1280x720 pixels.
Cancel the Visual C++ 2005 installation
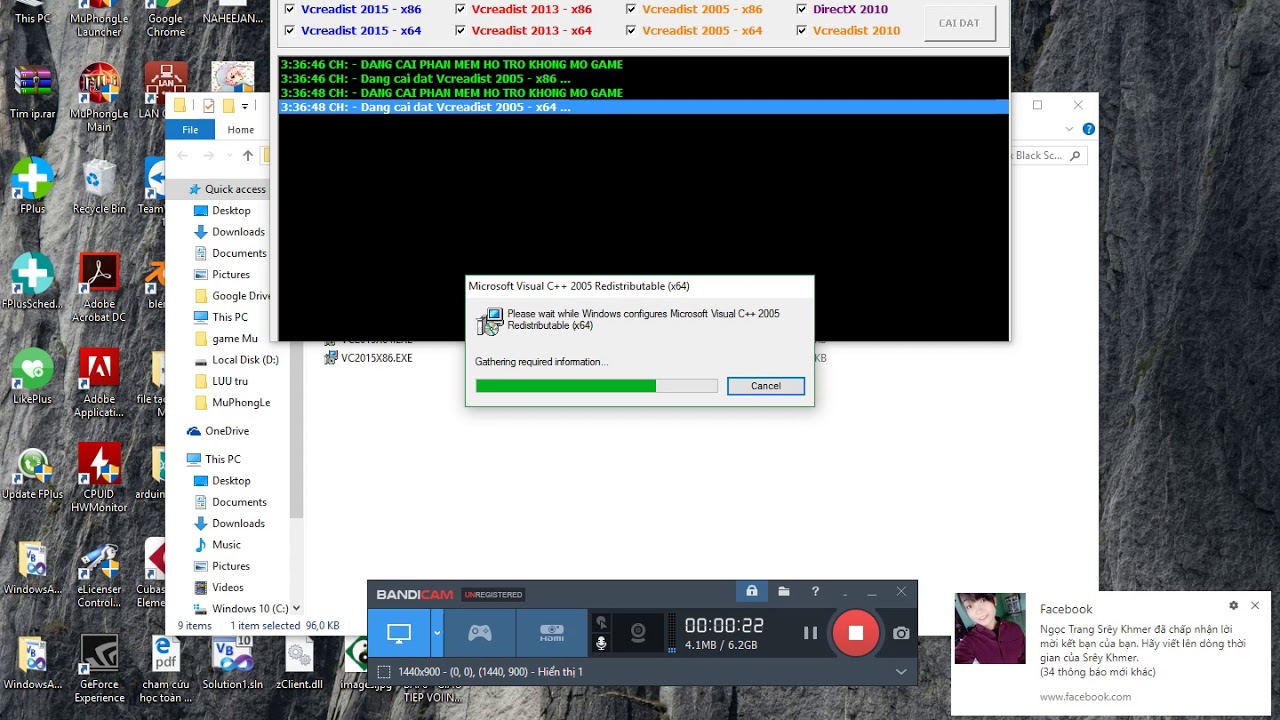[766, 386]
